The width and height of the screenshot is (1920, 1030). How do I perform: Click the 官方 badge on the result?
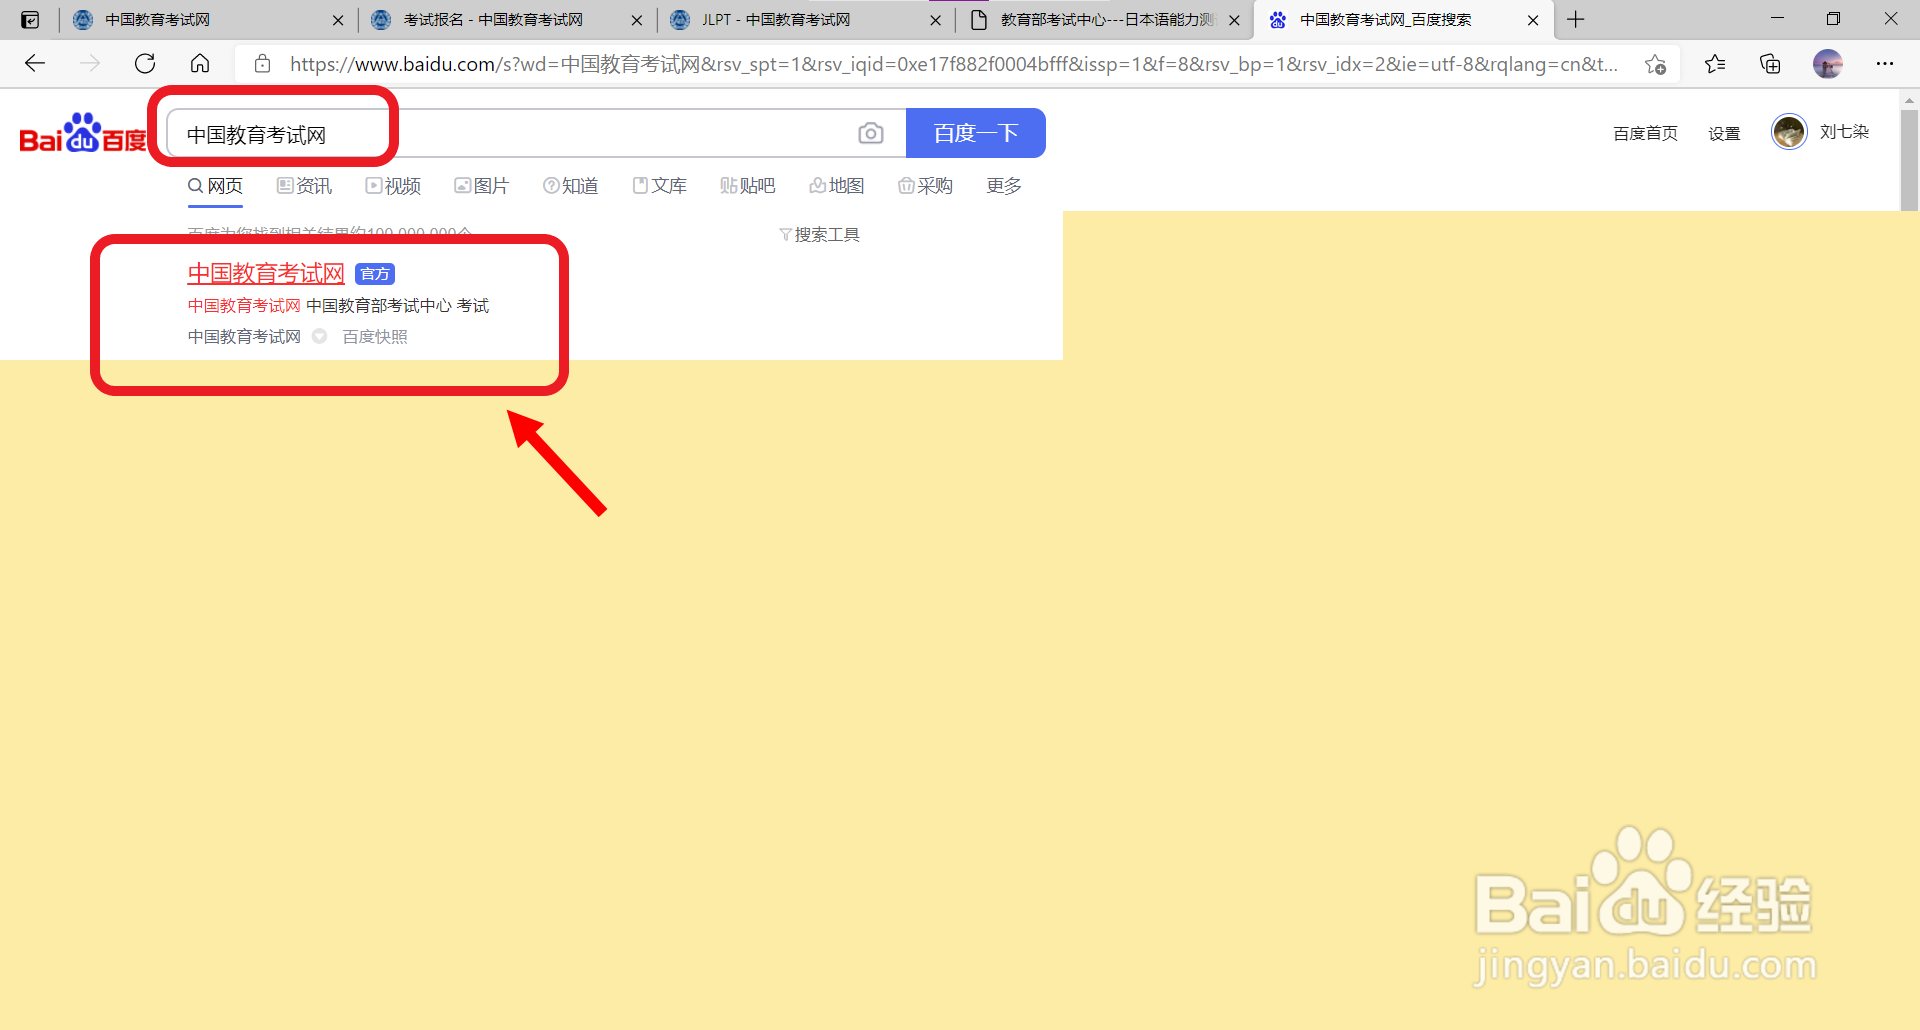tap(375, 274)
